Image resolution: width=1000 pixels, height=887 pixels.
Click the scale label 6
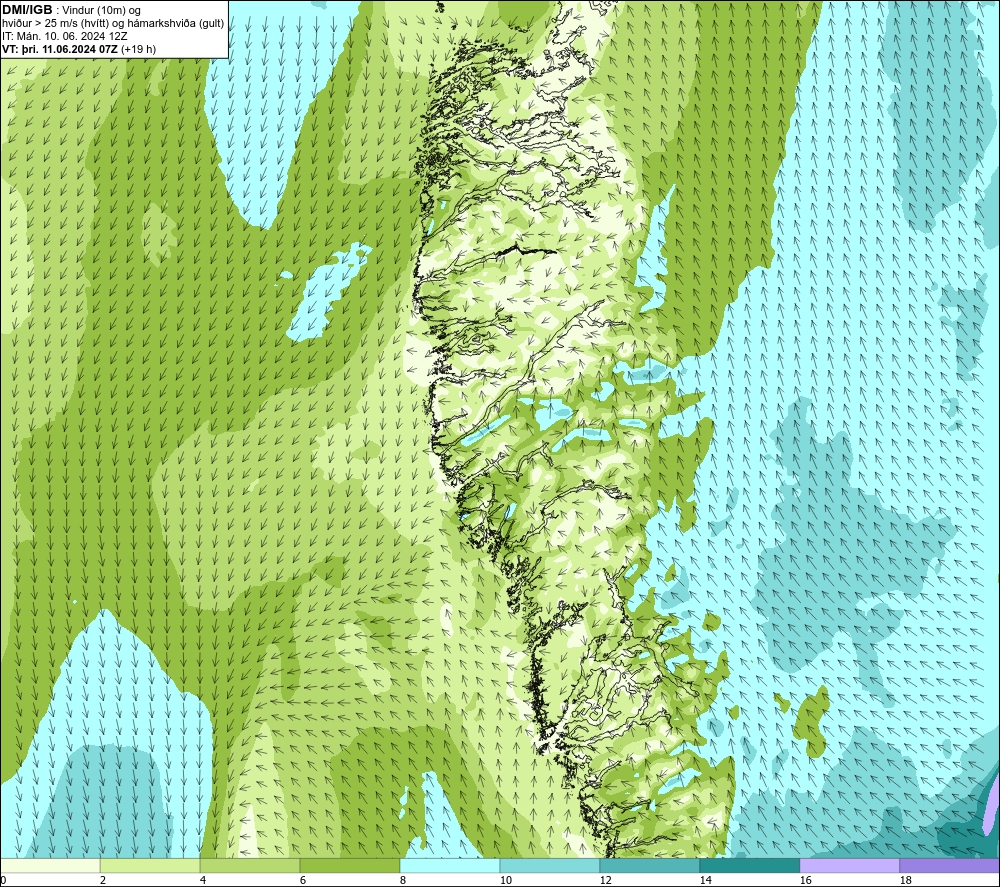pyautogui.click(x=302, y=880)
